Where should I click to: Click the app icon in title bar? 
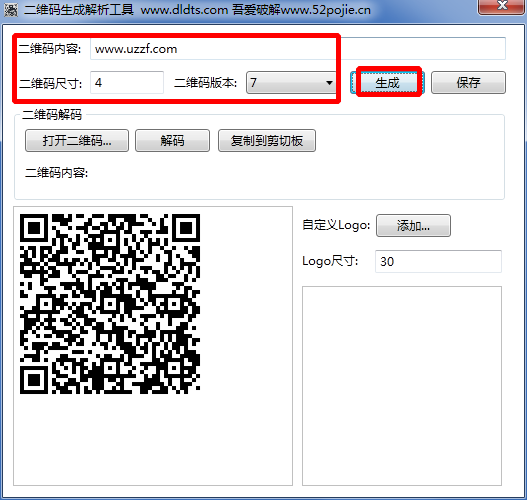11,10
